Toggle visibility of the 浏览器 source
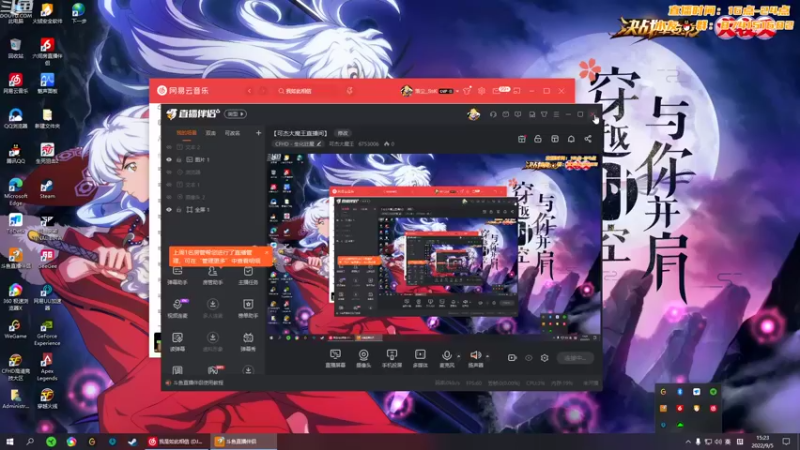This screenshot has width=800, height=450. (169, 172)
